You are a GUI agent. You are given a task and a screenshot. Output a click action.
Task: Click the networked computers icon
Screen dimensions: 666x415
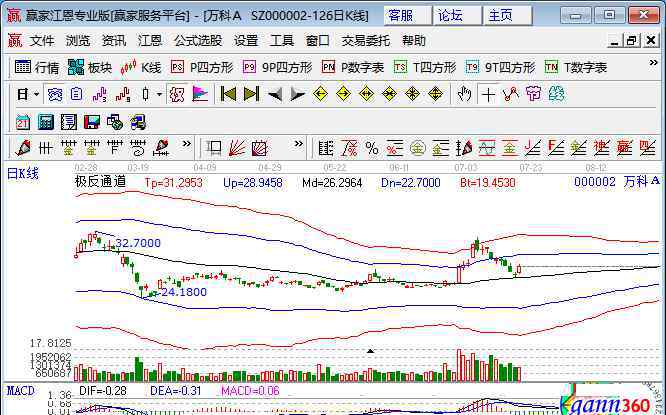click(x=138, y=122)
